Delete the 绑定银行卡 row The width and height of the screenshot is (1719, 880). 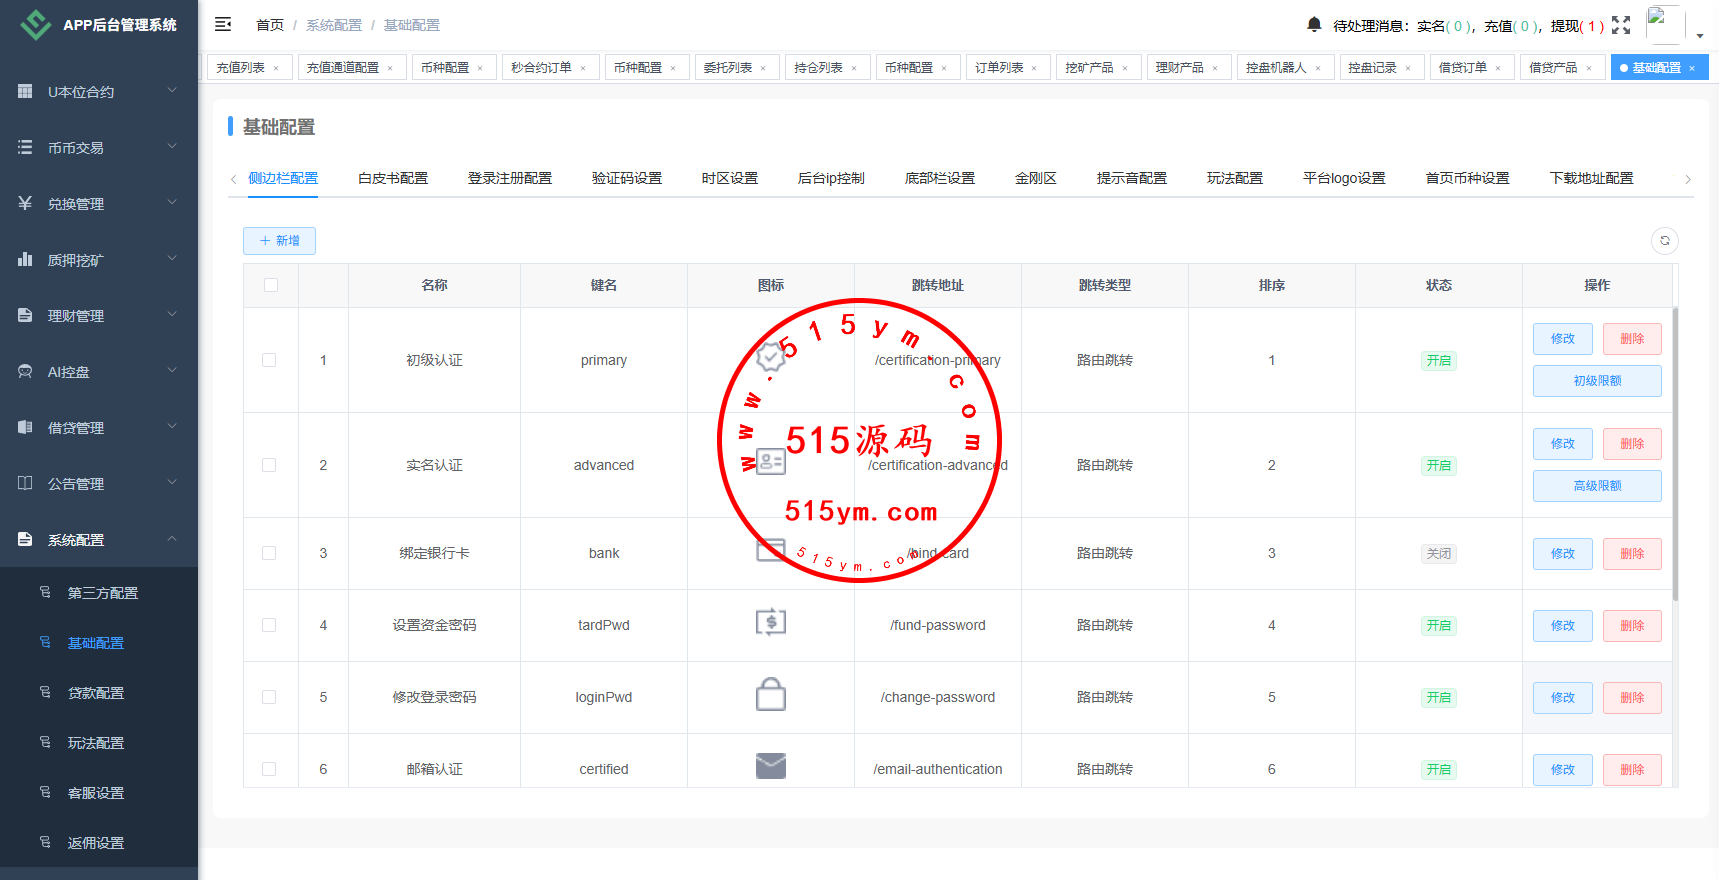click(1631, 553)
